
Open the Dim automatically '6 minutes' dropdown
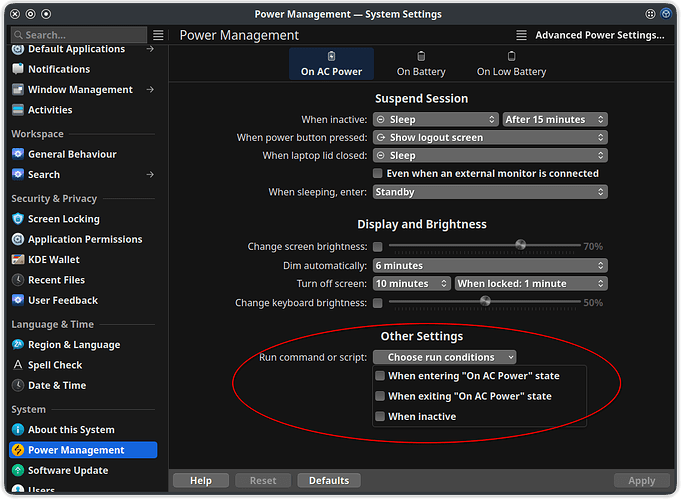click(x=490, y=266)
